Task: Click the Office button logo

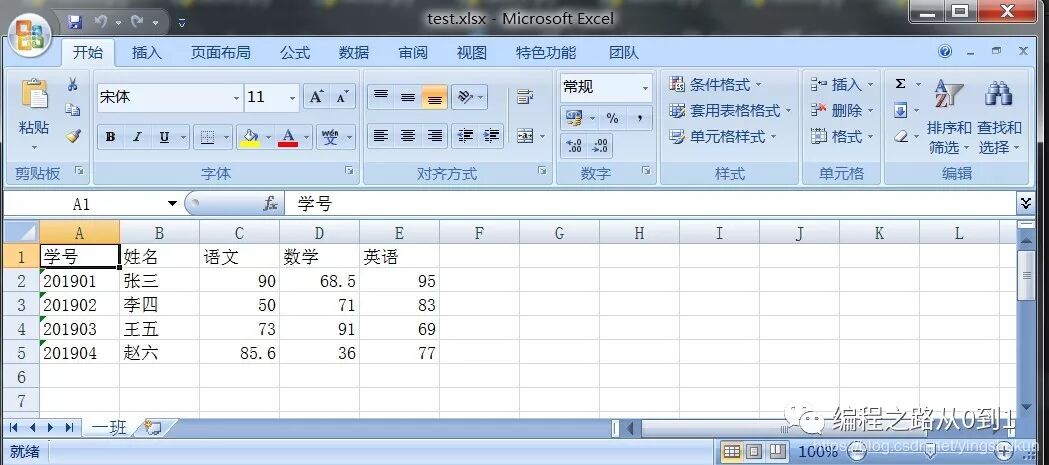Action: point(31,34)
